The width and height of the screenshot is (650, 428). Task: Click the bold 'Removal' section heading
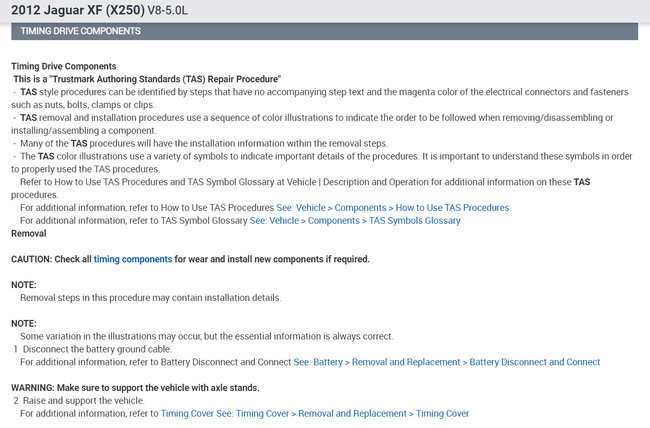29,233
